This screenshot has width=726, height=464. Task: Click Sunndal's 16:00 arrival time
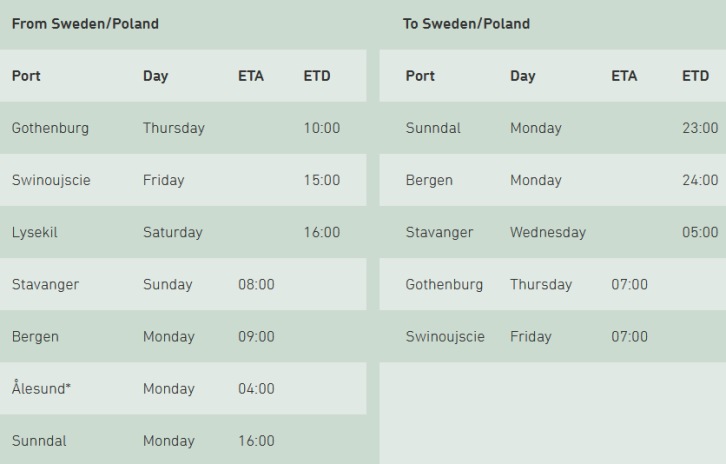click(x=256, y=441)
